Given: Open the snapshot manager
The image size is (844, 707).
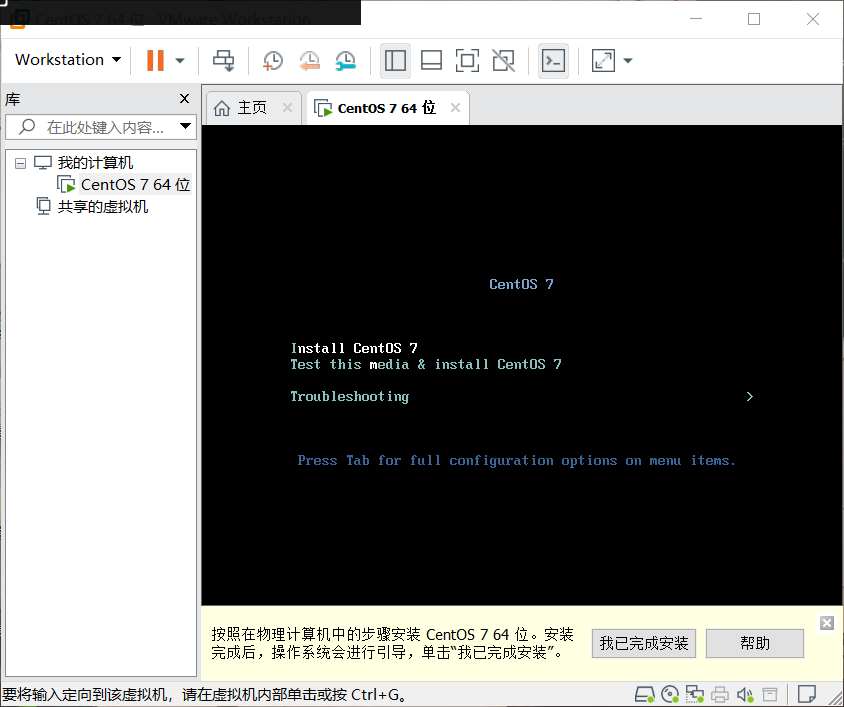Looking at the screenshot, I should point(345,60).
